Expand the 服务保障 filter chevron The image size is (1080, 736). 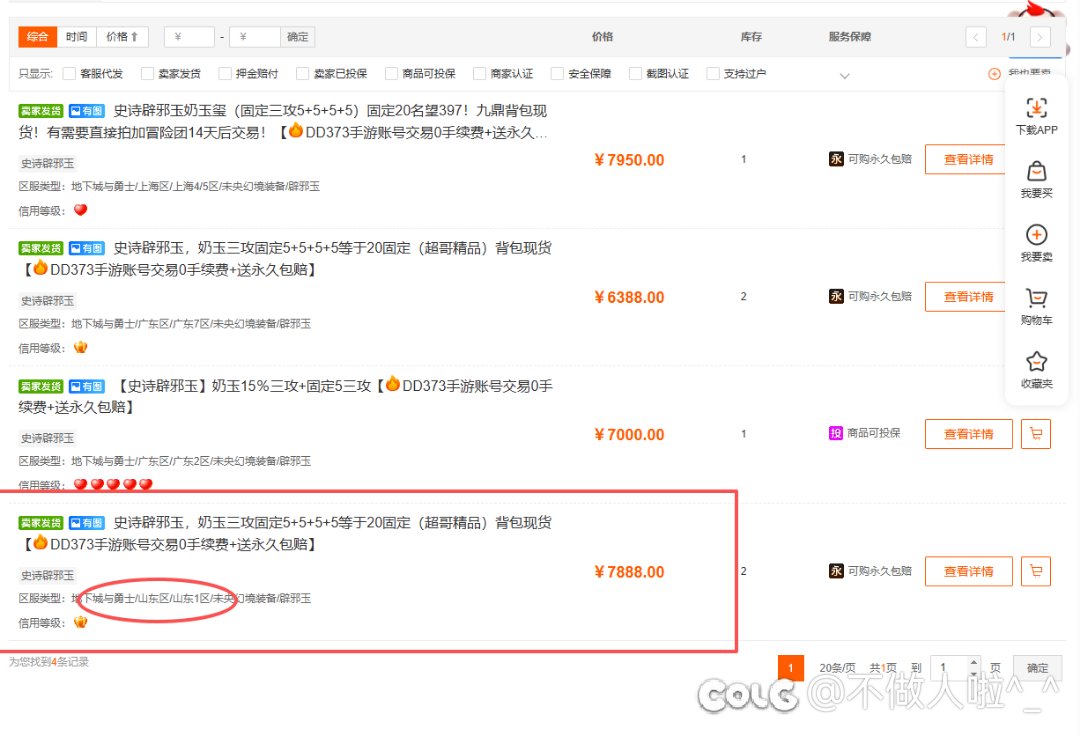pyautogui.click(x=844, y=75)
